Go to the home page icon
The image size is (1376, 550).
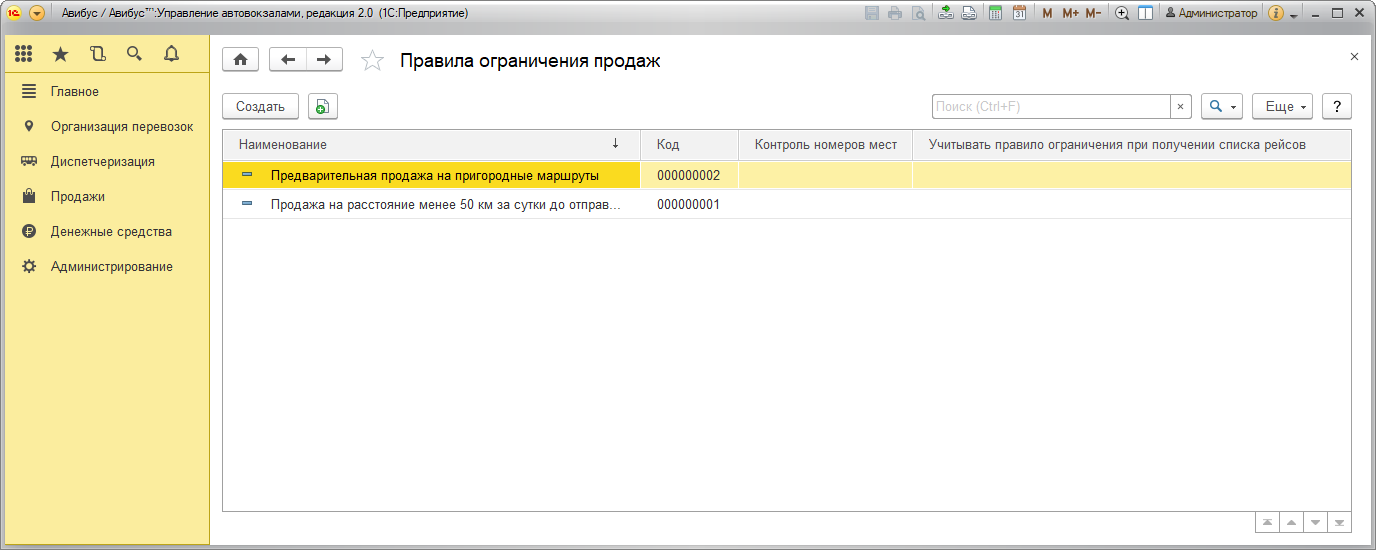pyautogui.click(x=240, y=60)
